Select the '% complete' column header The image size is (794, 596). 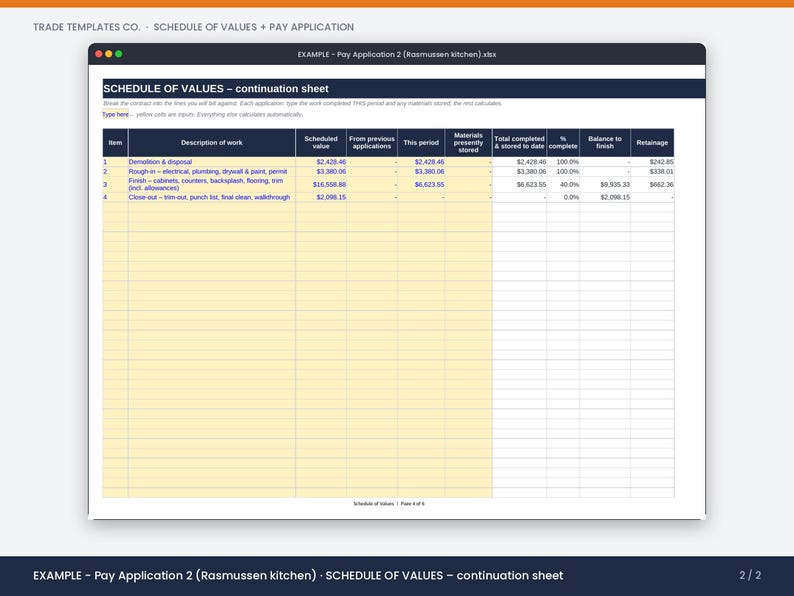pos(563,142)
